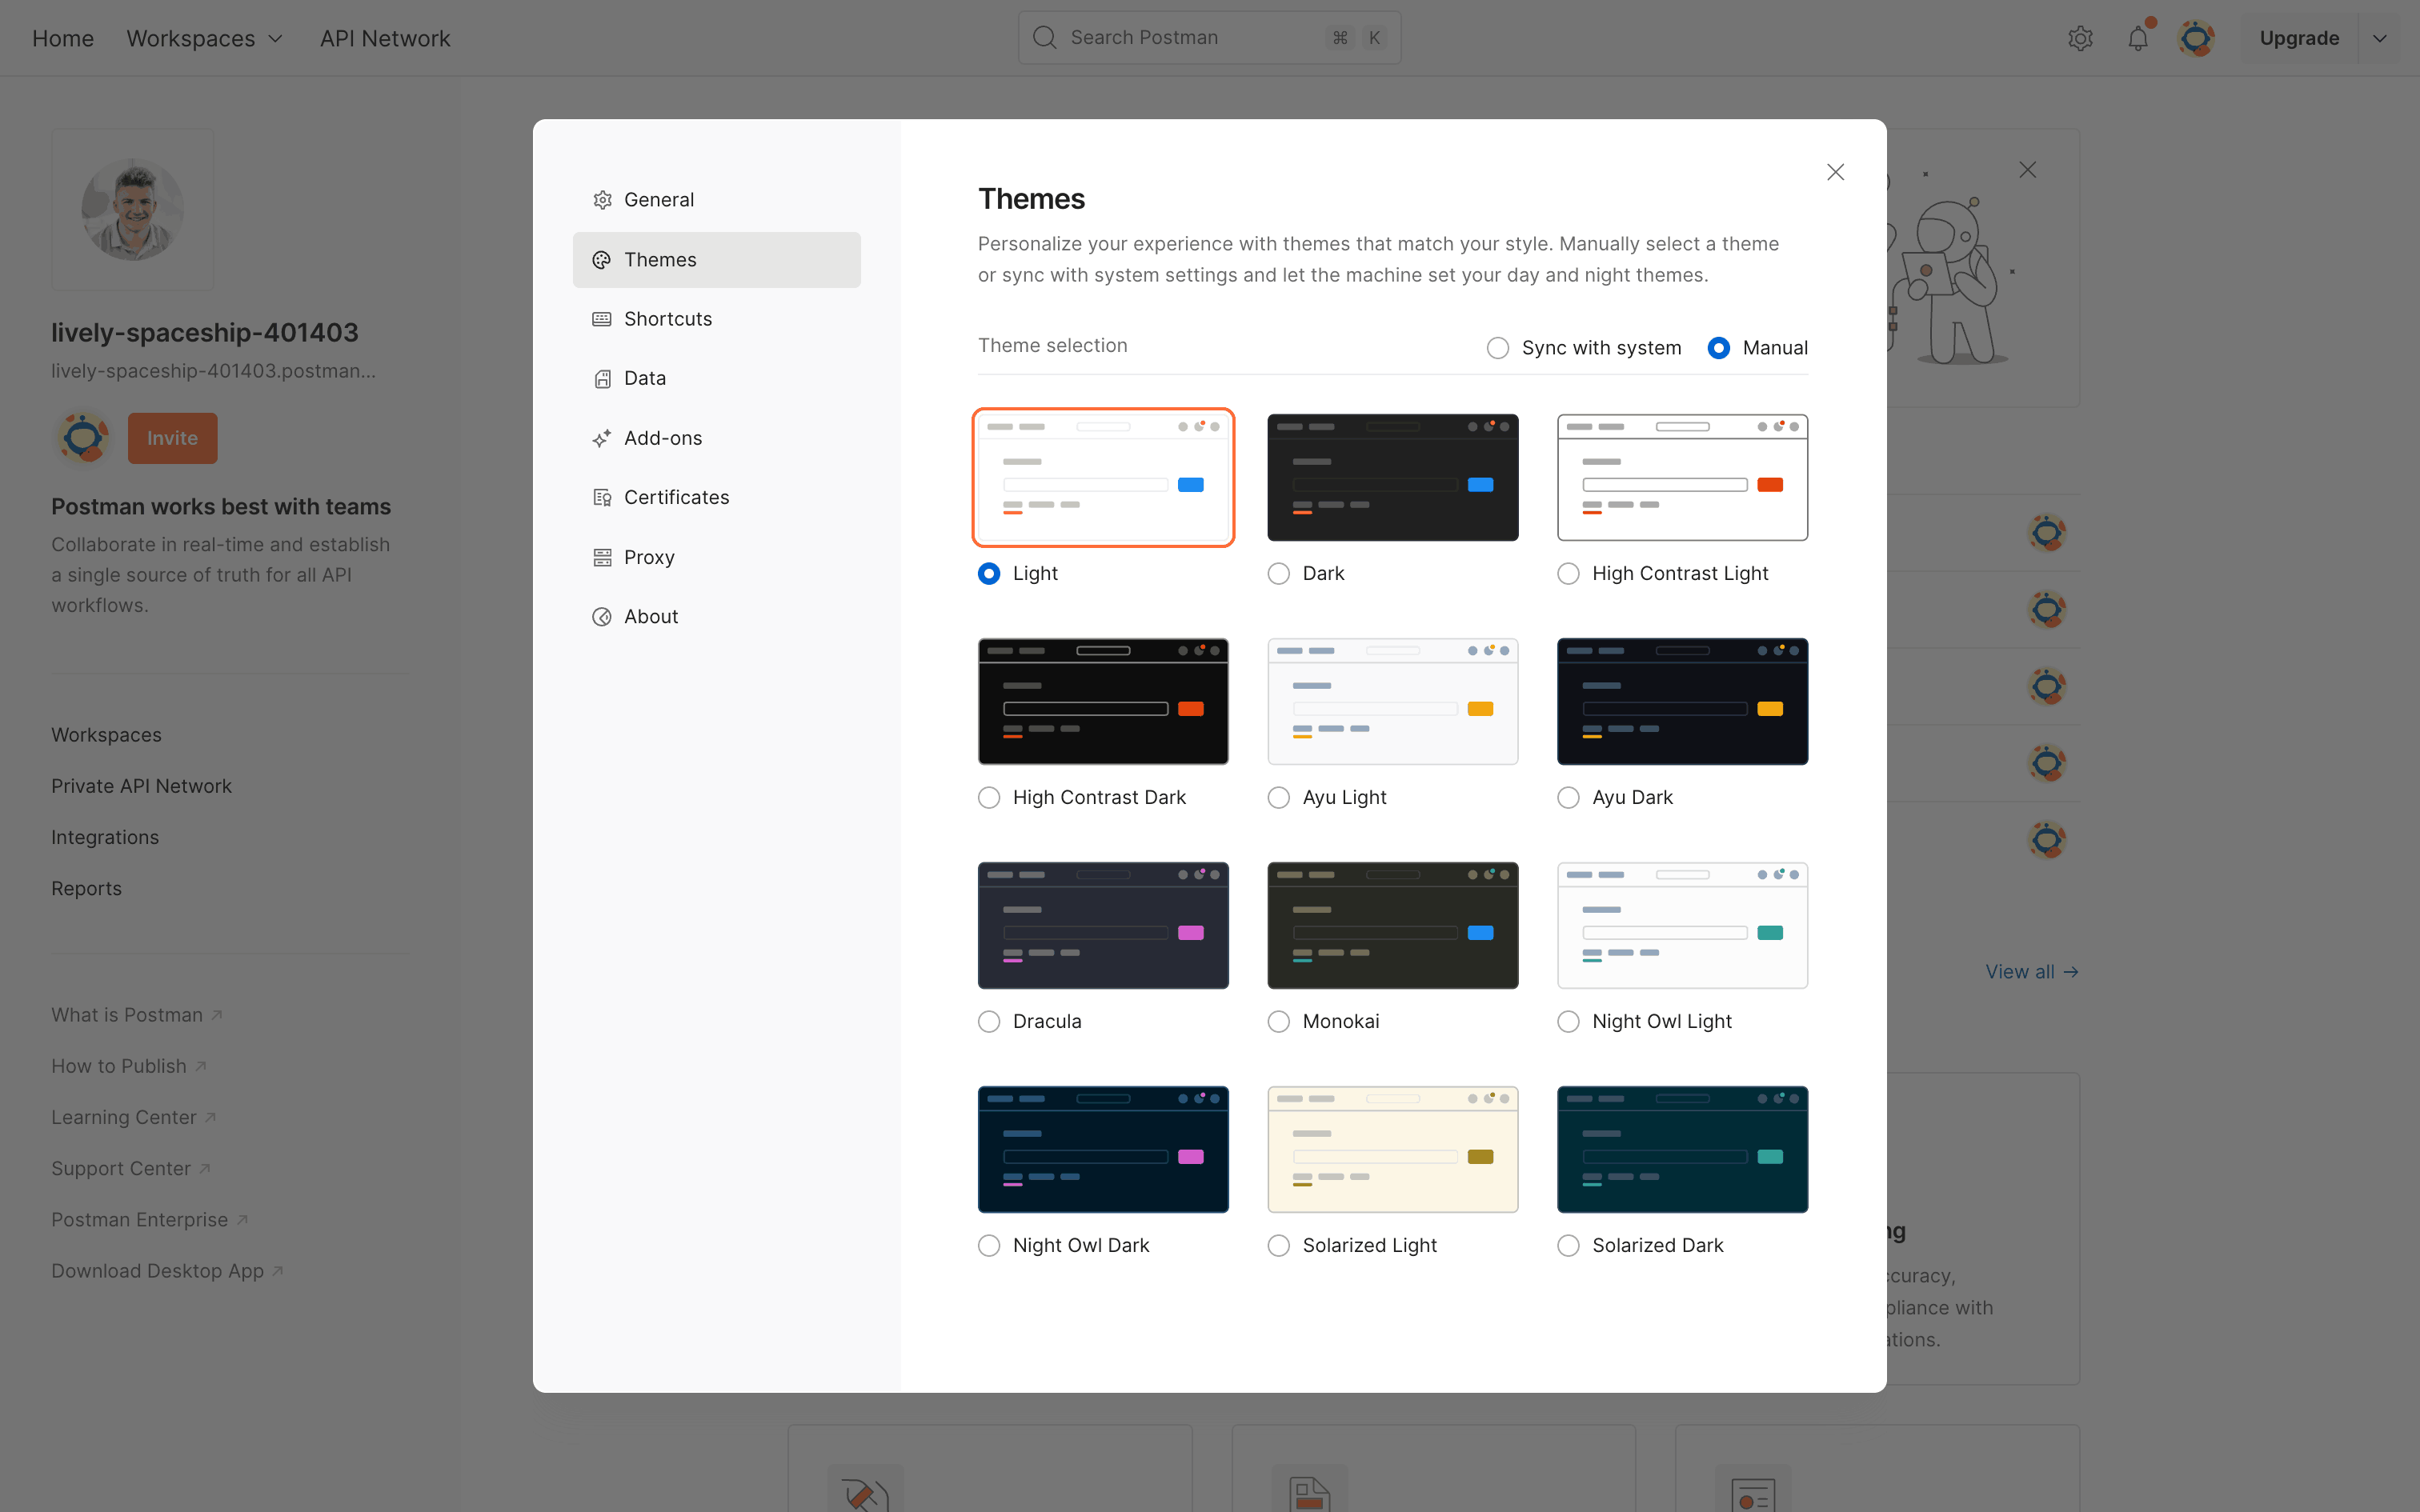The height and width of the screenshot is (1512, 2420).
Task: Select the Dark theme radio button
Action: (x=1278, y=573)
